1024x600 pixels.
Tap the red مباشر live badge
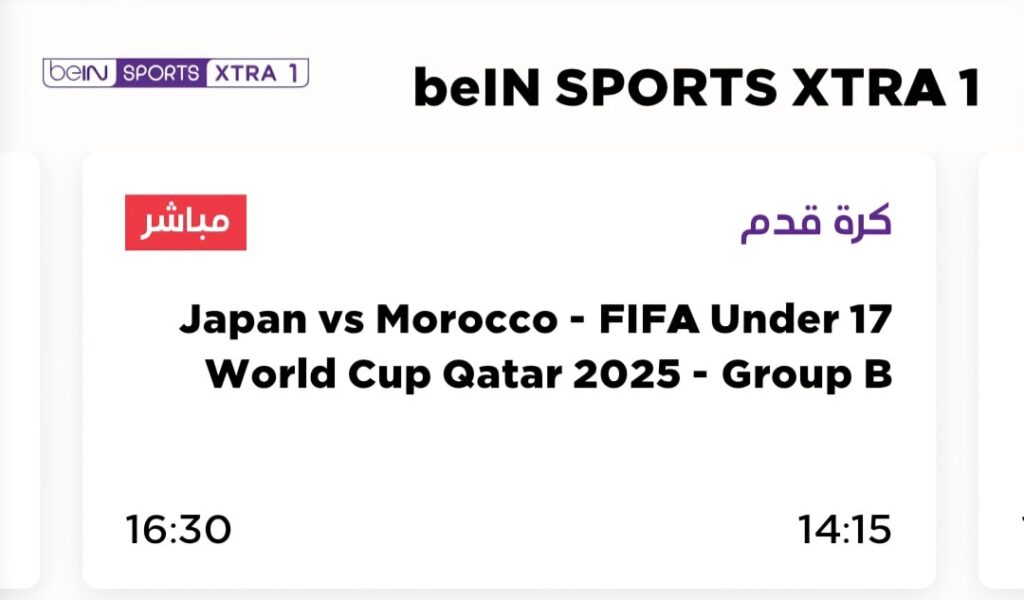[185, 222]
